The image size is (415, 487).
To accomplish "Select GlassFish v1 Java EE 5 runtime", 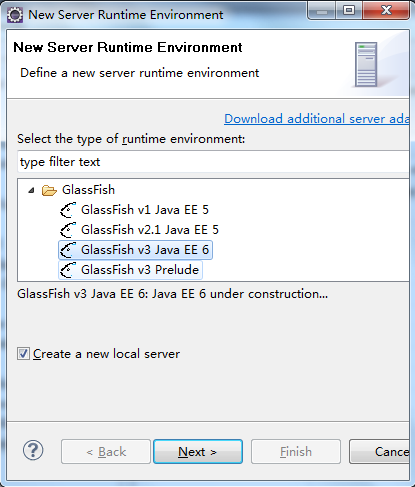I will [145, 210].
